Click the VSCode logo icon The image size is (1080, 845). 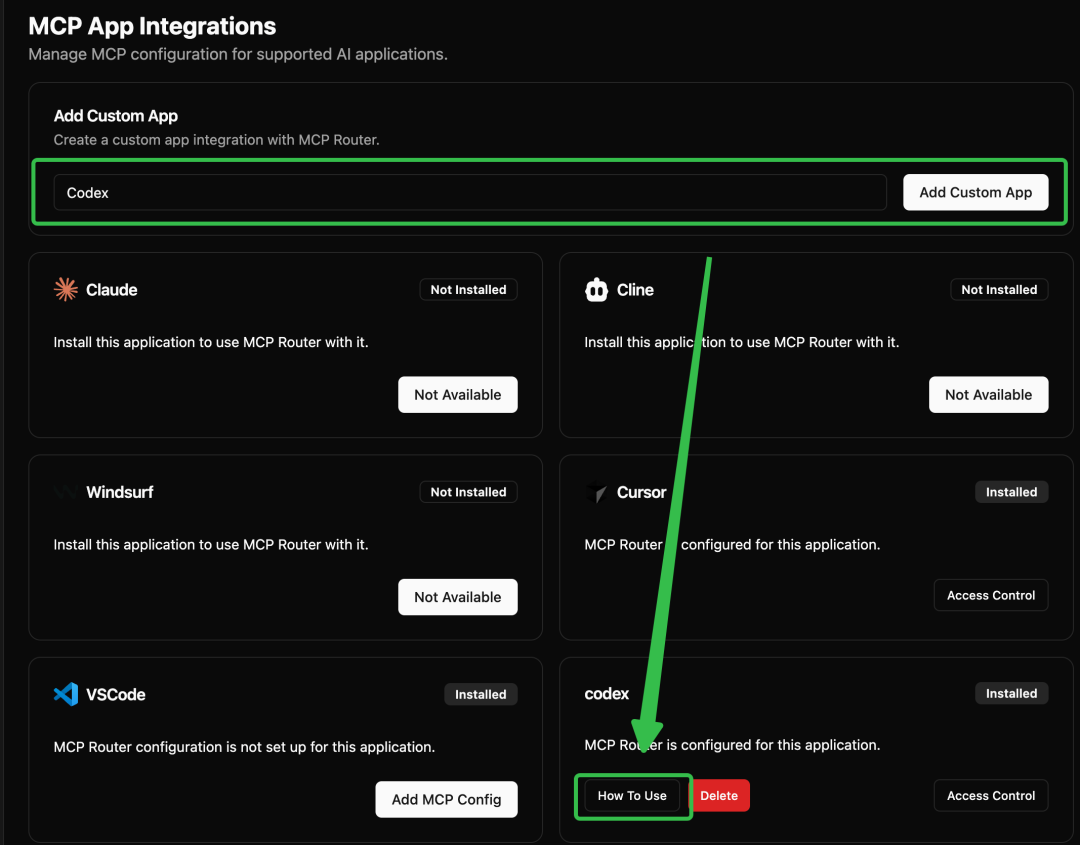point(66,694)
